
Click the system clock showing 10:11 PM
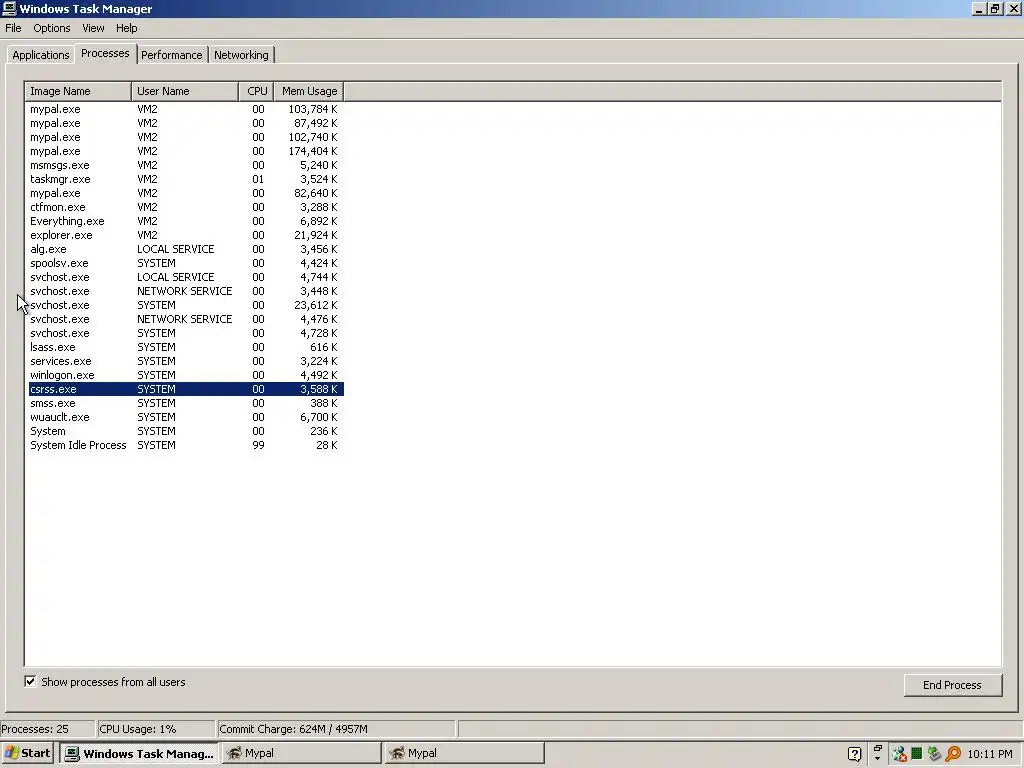[989, 754]
